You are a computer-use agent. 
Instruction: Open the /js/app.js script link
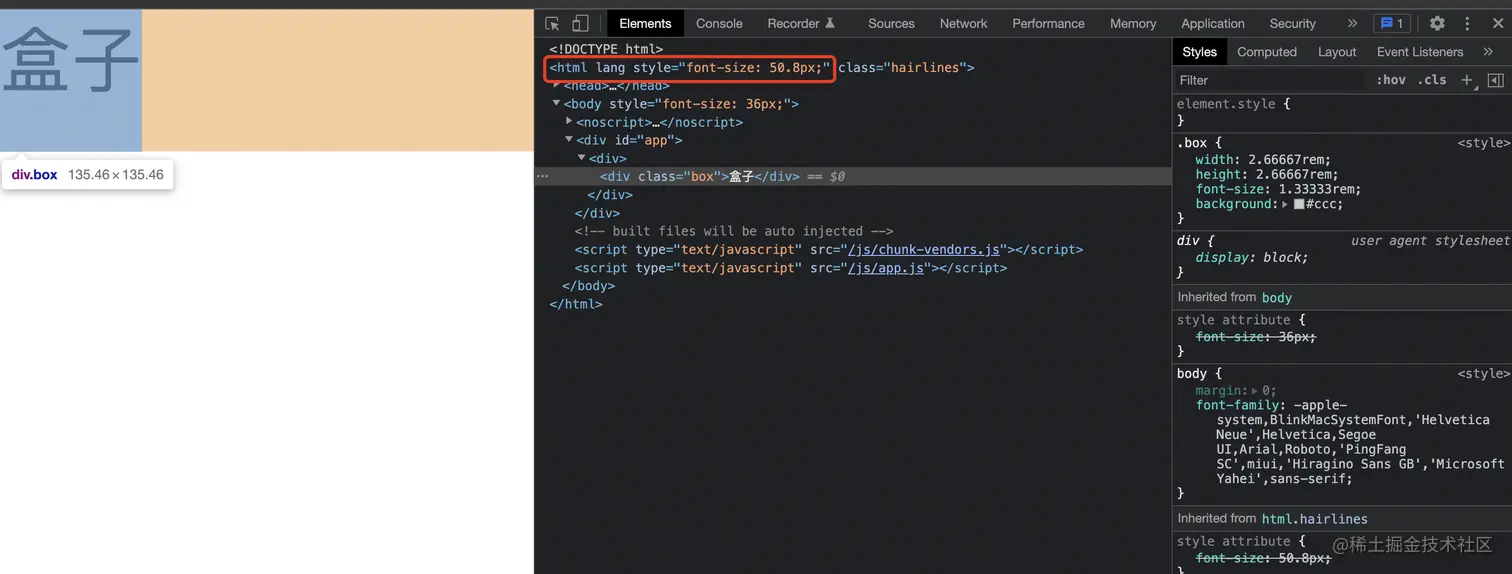click(888, 268)
